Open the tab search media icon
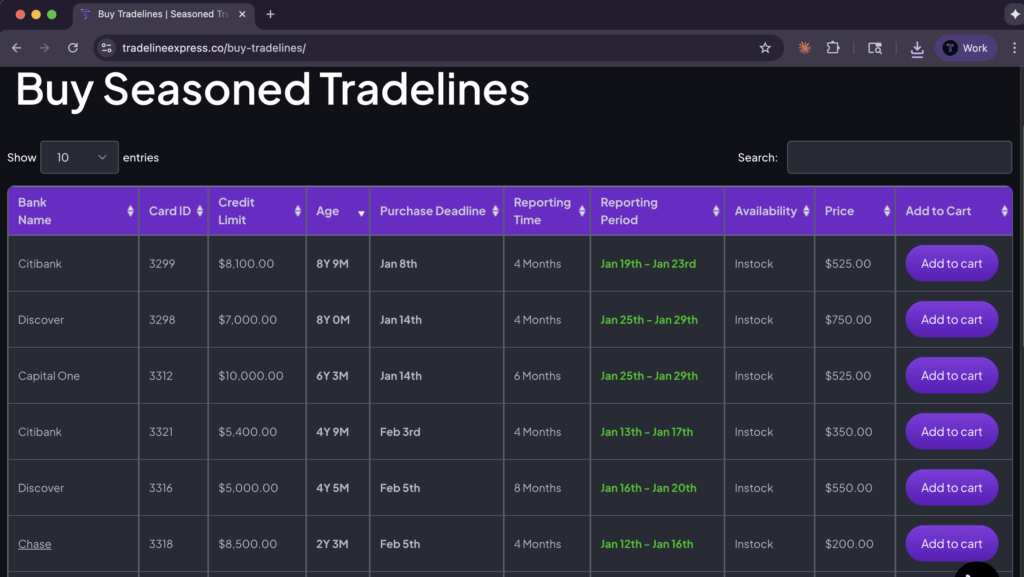The height and width of the screenshot is (577, 1024). [x=875, y=48]
